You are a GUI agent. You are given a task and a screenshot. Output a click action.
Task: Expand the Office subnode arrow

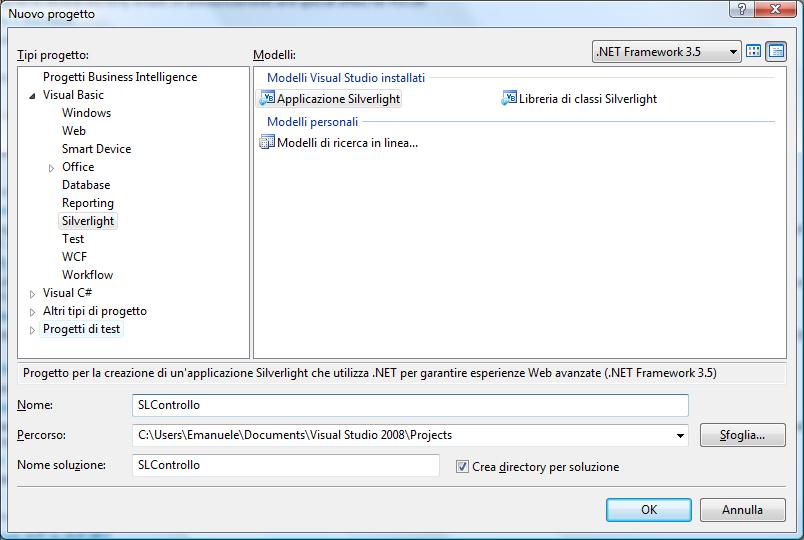coord(51,168)
